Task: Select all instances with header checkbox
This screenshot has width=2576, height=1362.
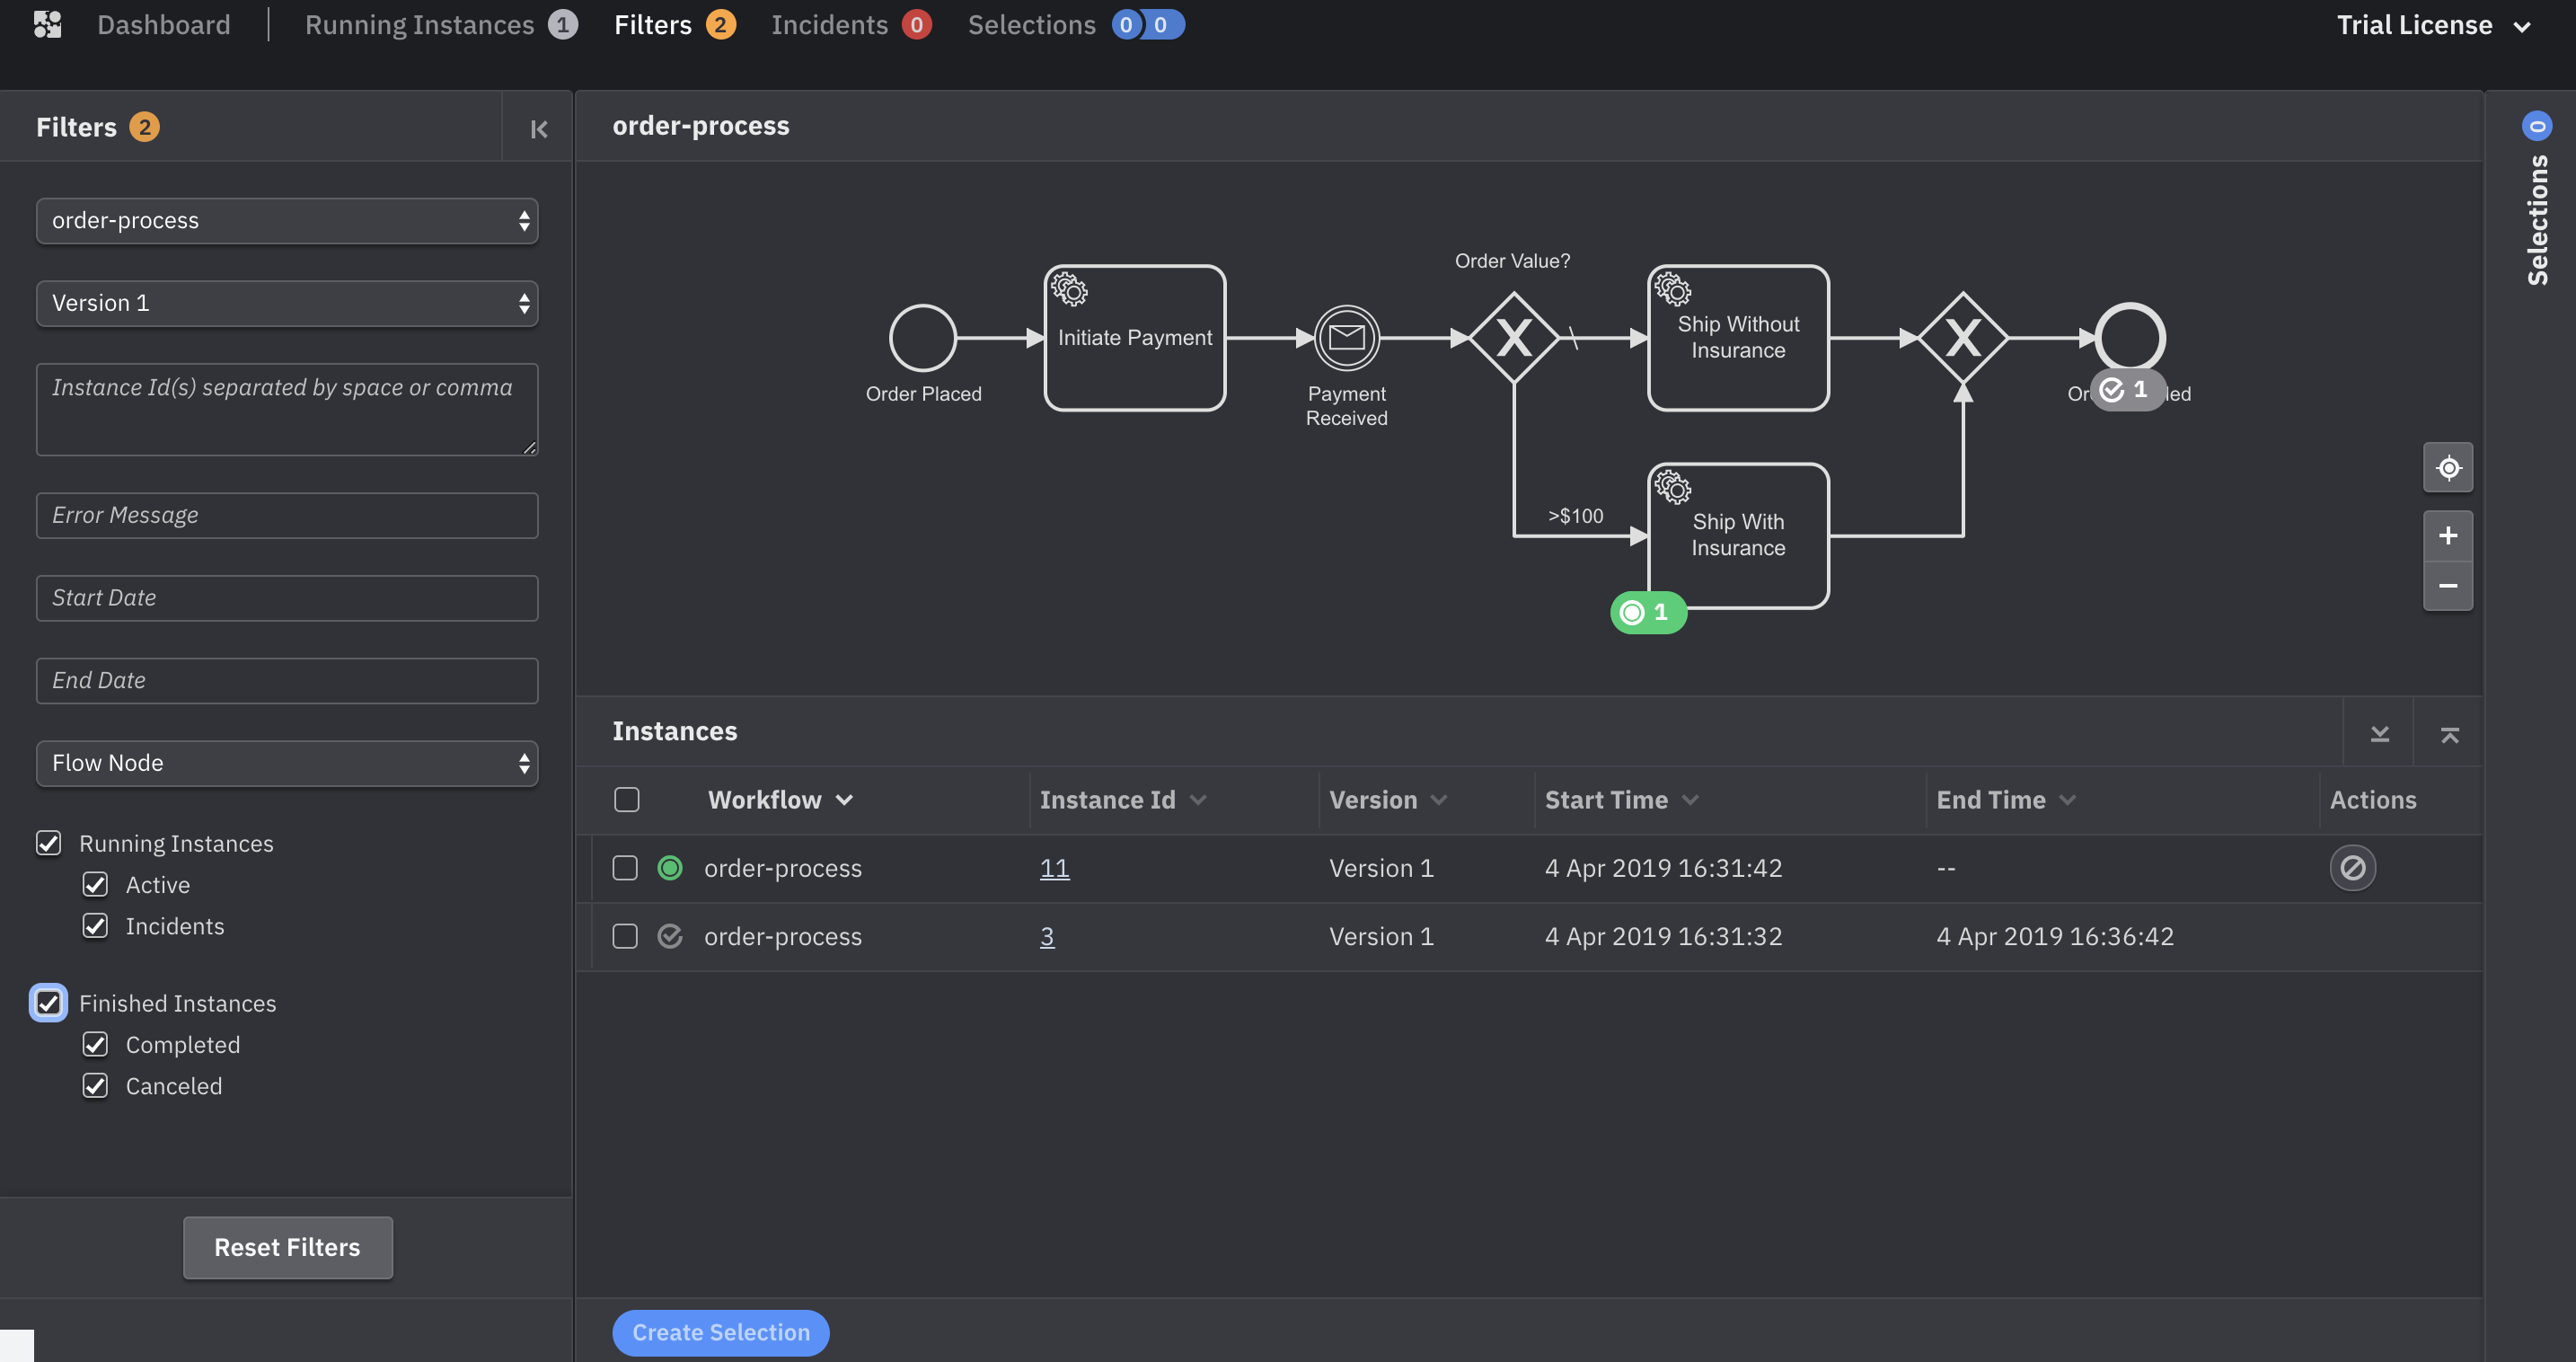Action: pos(626,799)
